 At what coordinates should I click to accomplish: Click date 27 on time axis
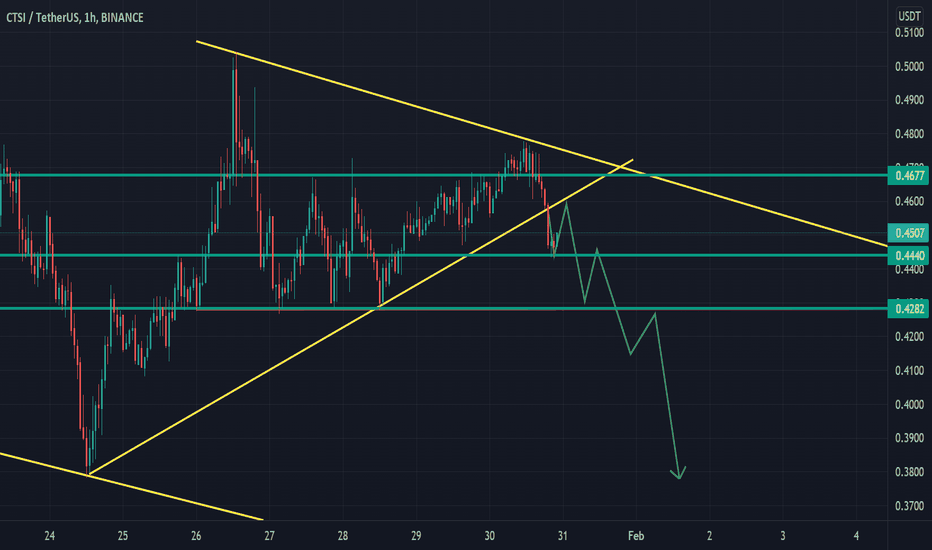point(269,536)
